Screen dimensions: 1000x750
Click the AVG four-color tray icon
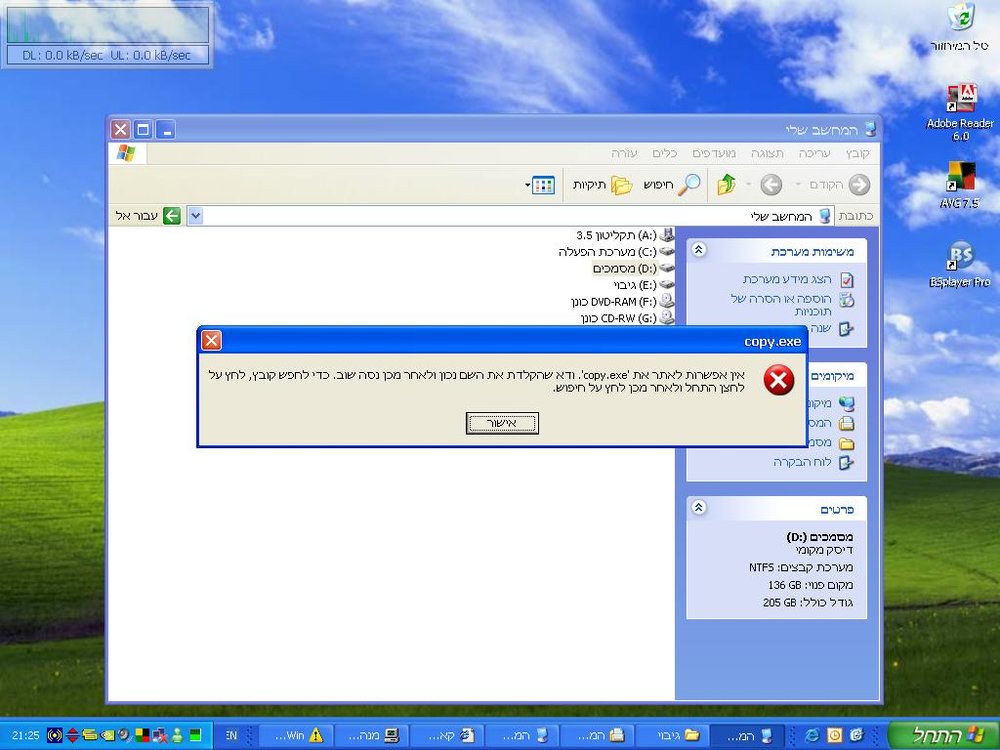point(142,735)
